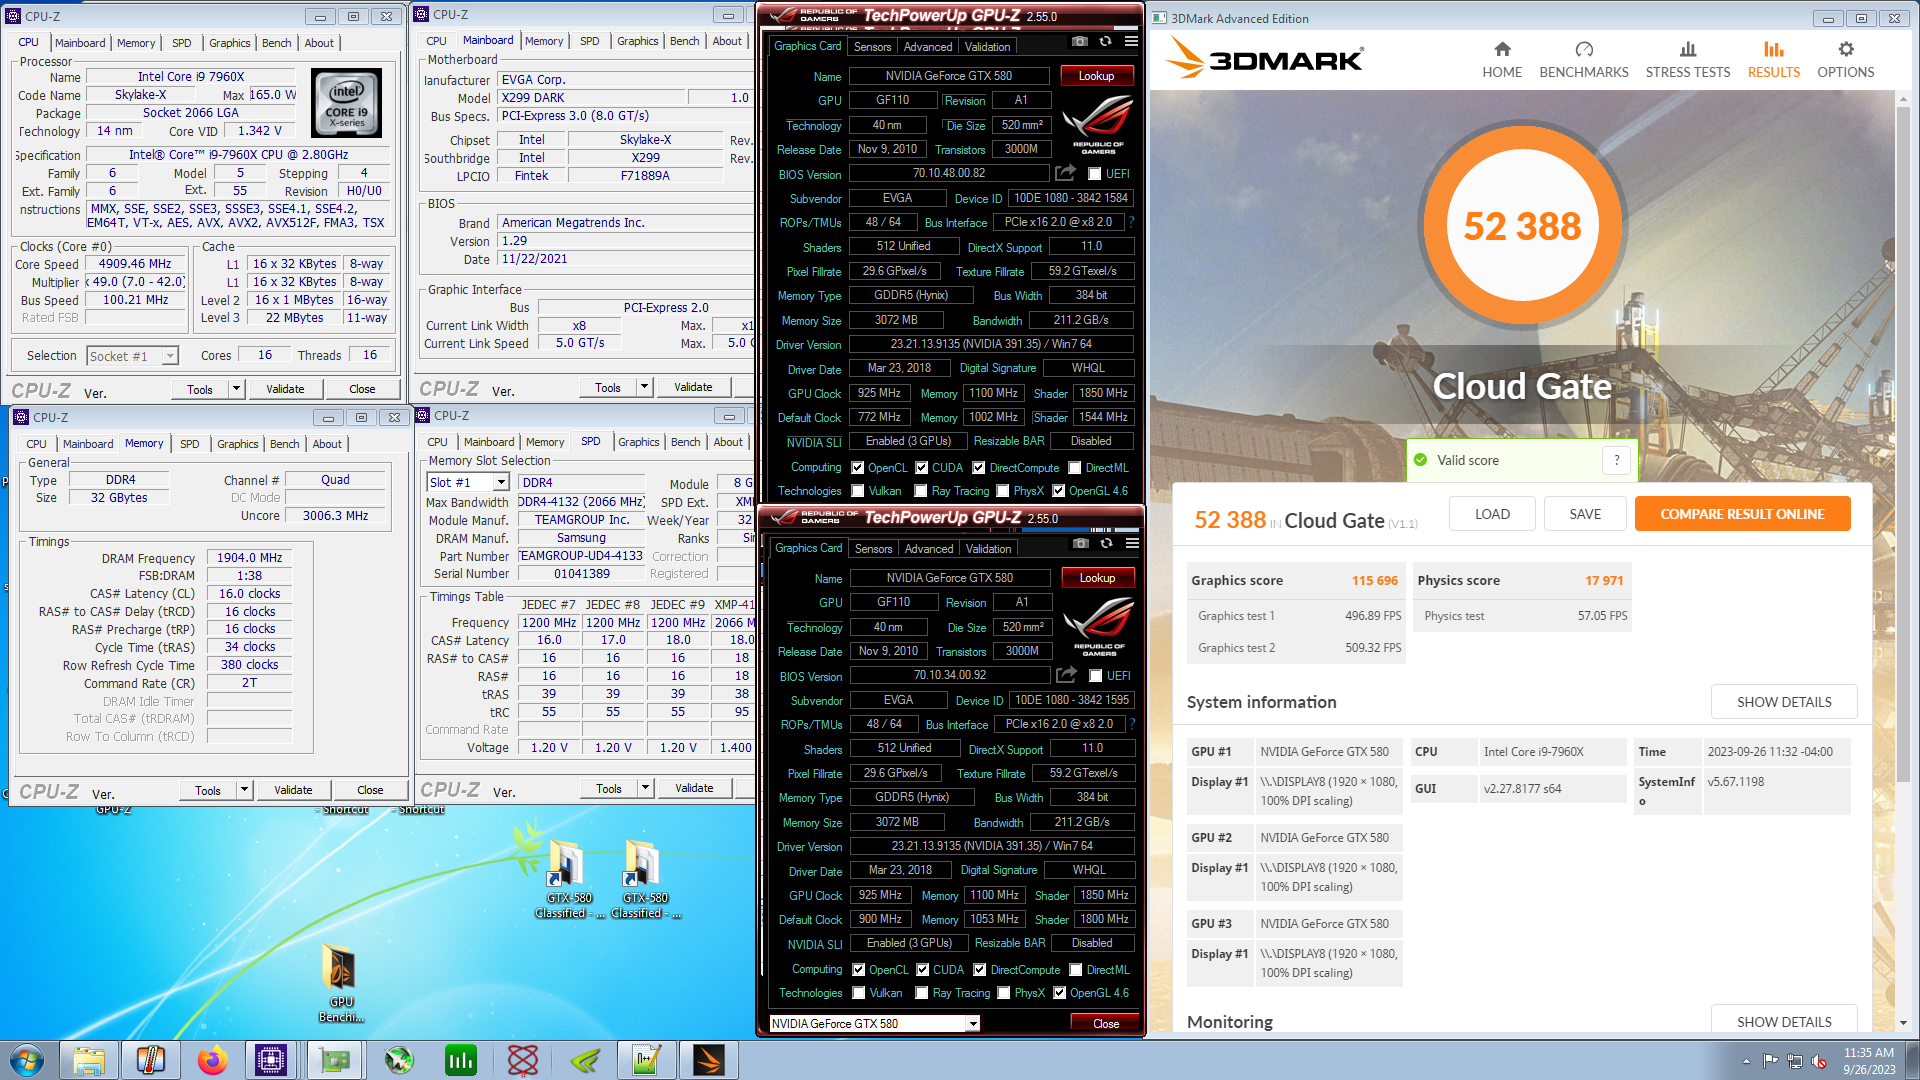Click BIOS export icon beside 70.10.48.00.82
This screenshot has width=1920, height=1080.
tap(1065, 173)
